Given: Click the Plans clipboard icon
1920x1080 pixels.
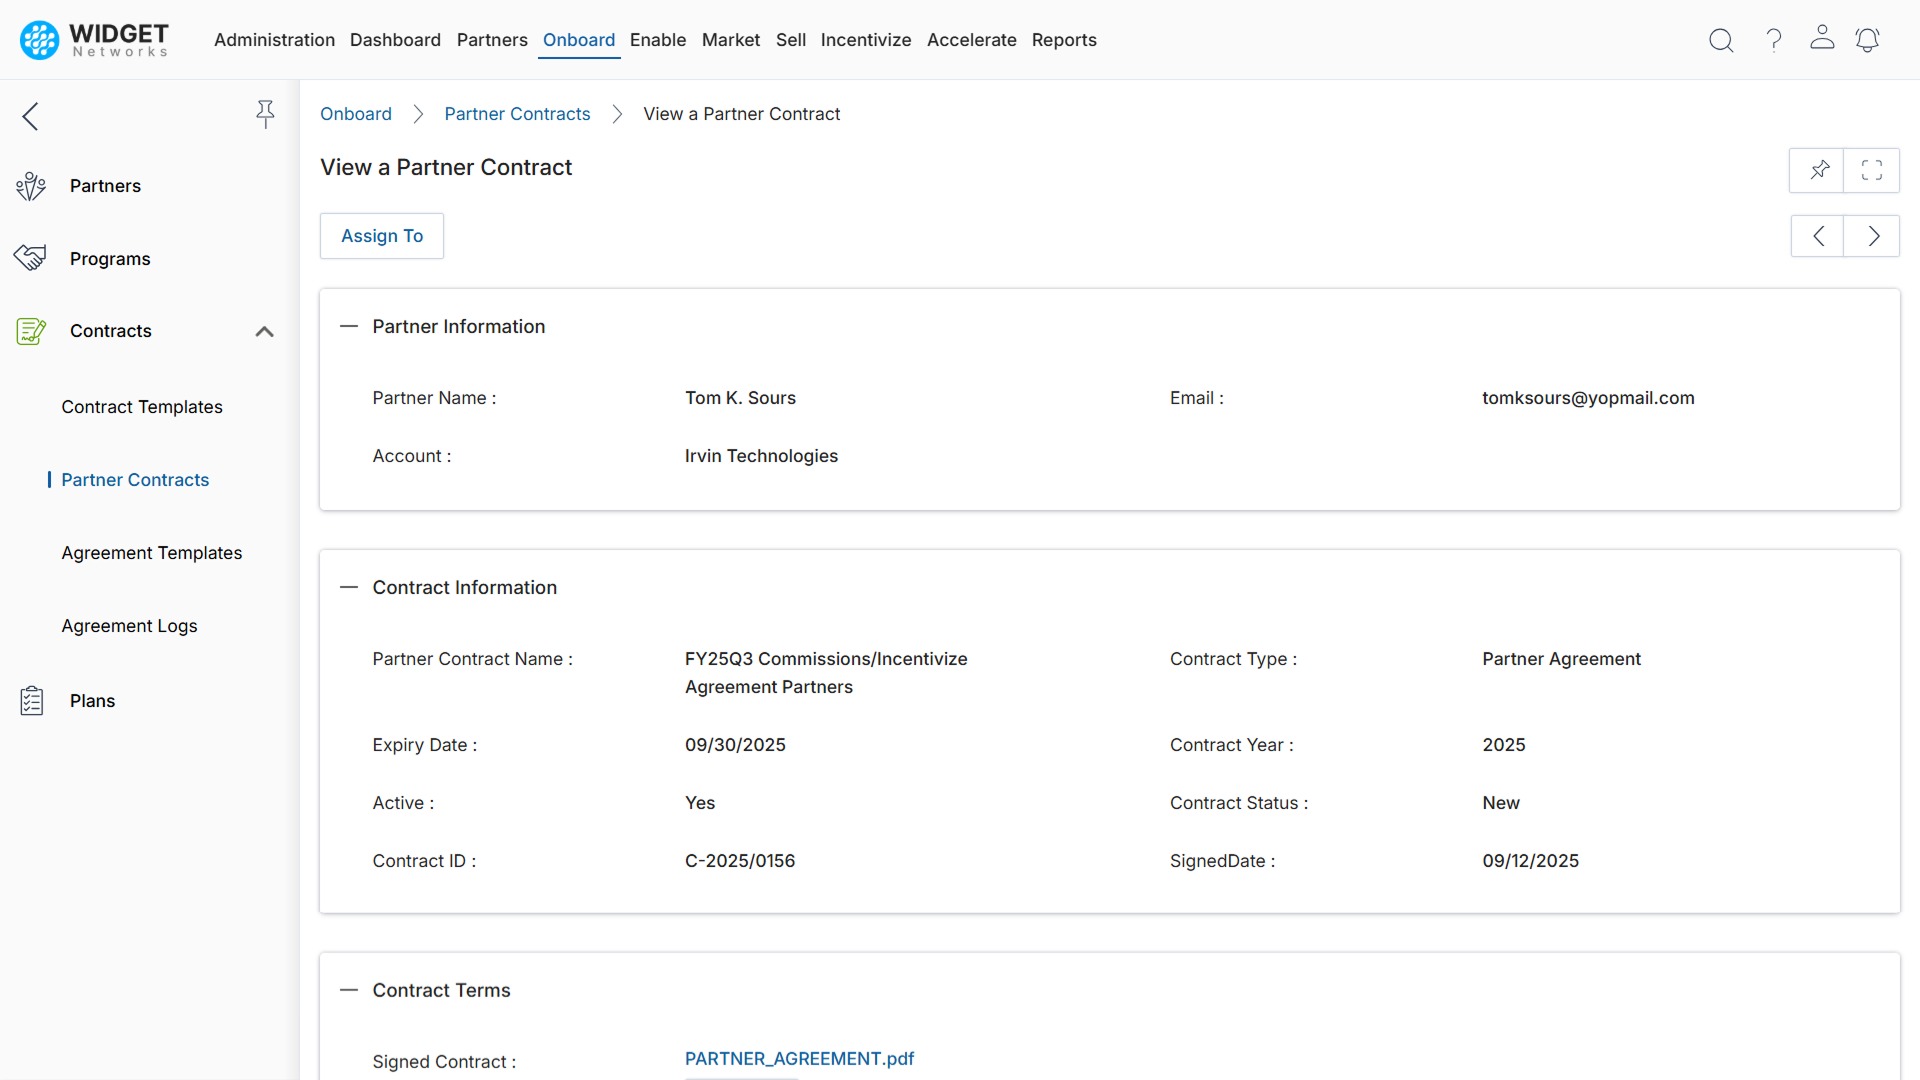Looking at the screenshot, I should (x=31, y=700).
